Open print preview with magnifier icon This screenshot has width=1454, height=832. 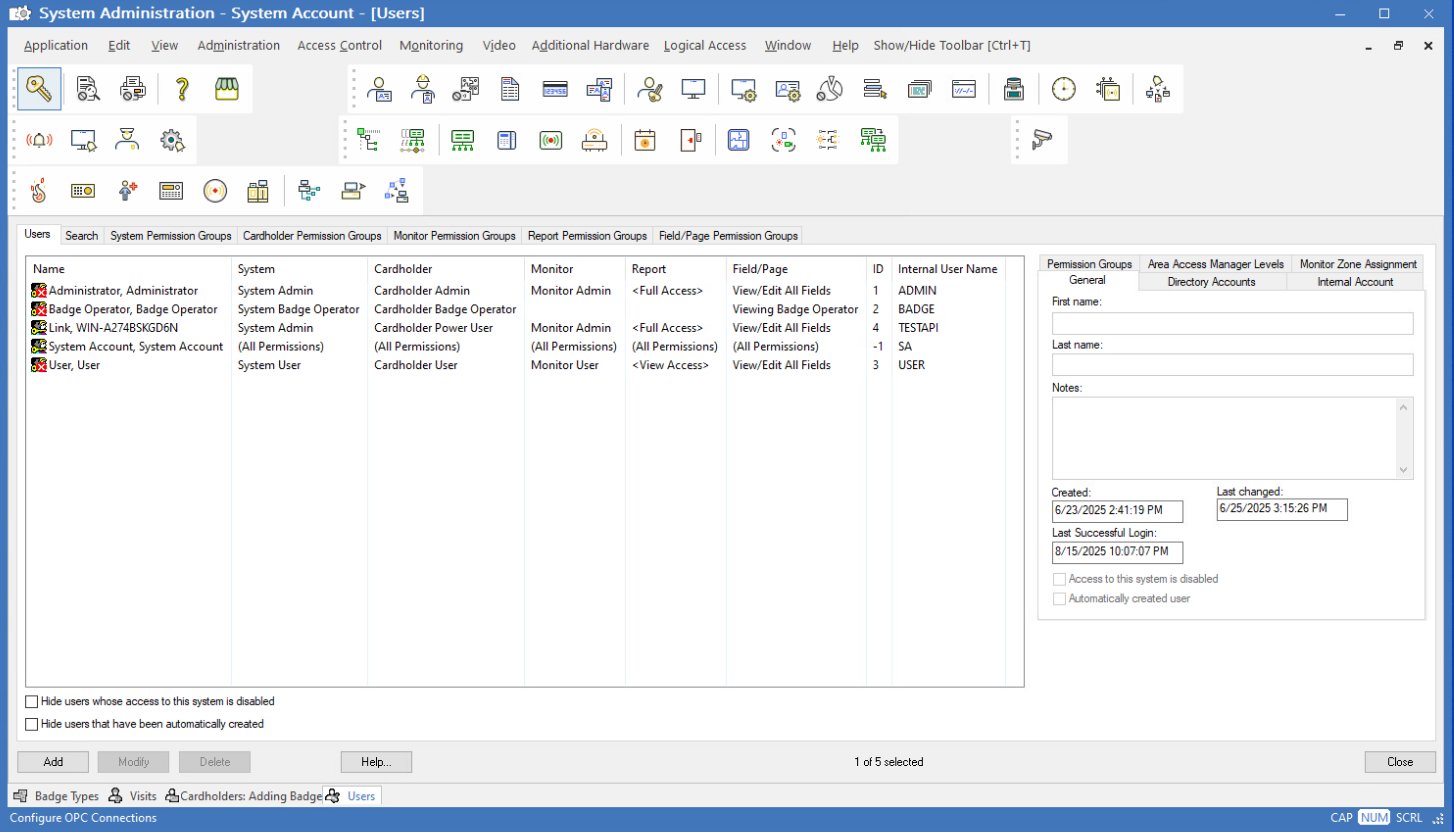(88, 89)
